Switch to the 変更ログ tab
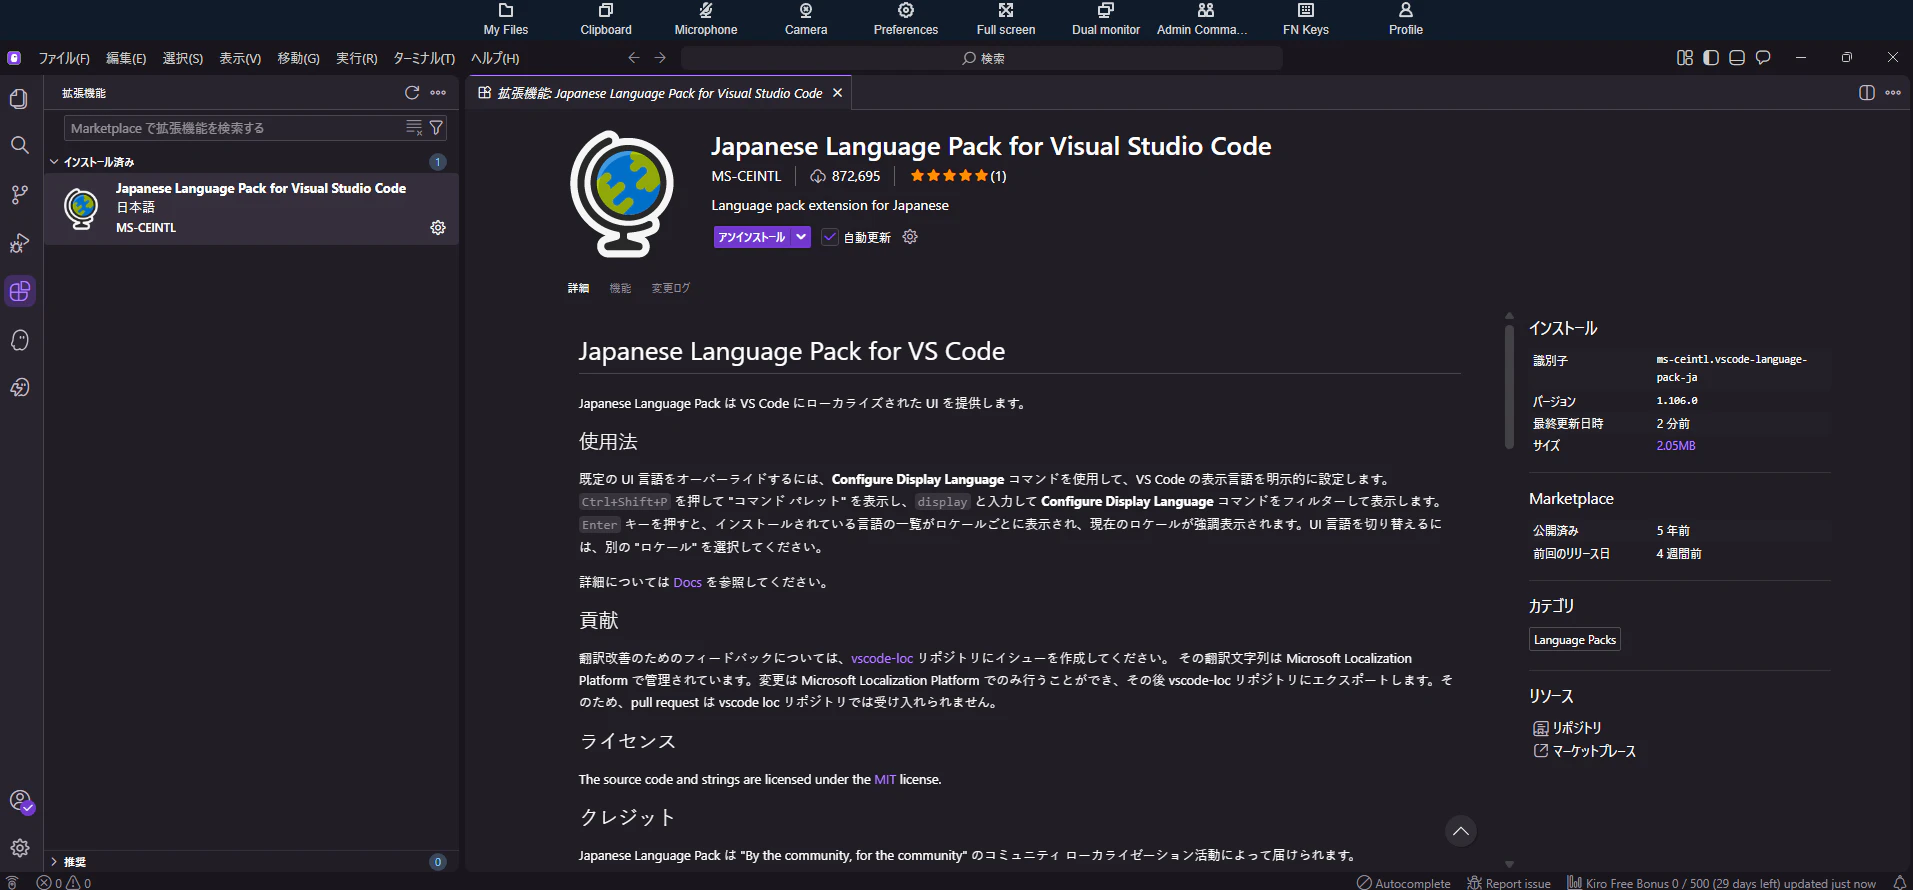The width and height of the screenshot is (1913, 890). pyautogui.click(x=671, y=288)
